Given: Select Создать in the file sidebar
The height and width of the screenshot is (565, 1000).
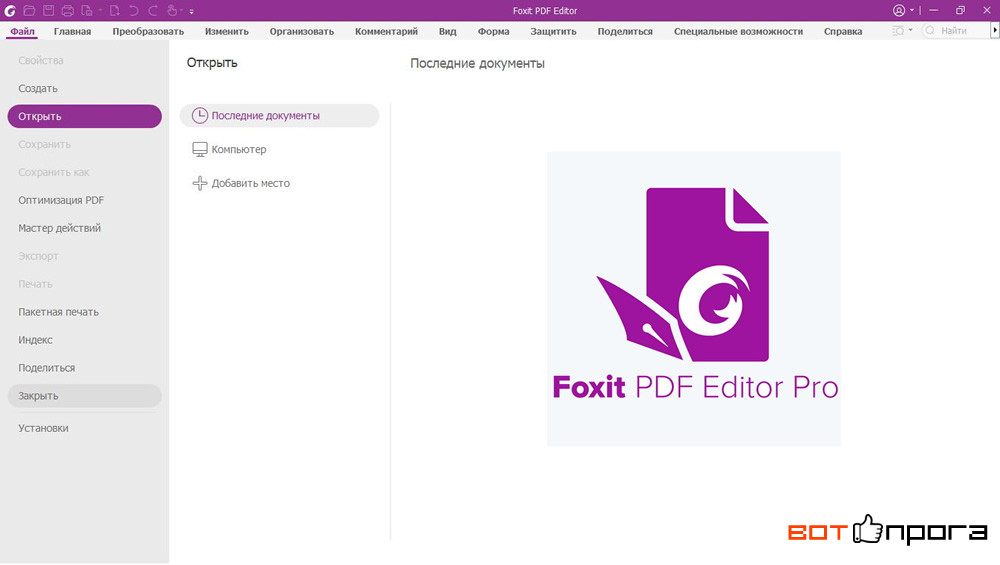Looking at the screenshot, I should coord(84,89).
